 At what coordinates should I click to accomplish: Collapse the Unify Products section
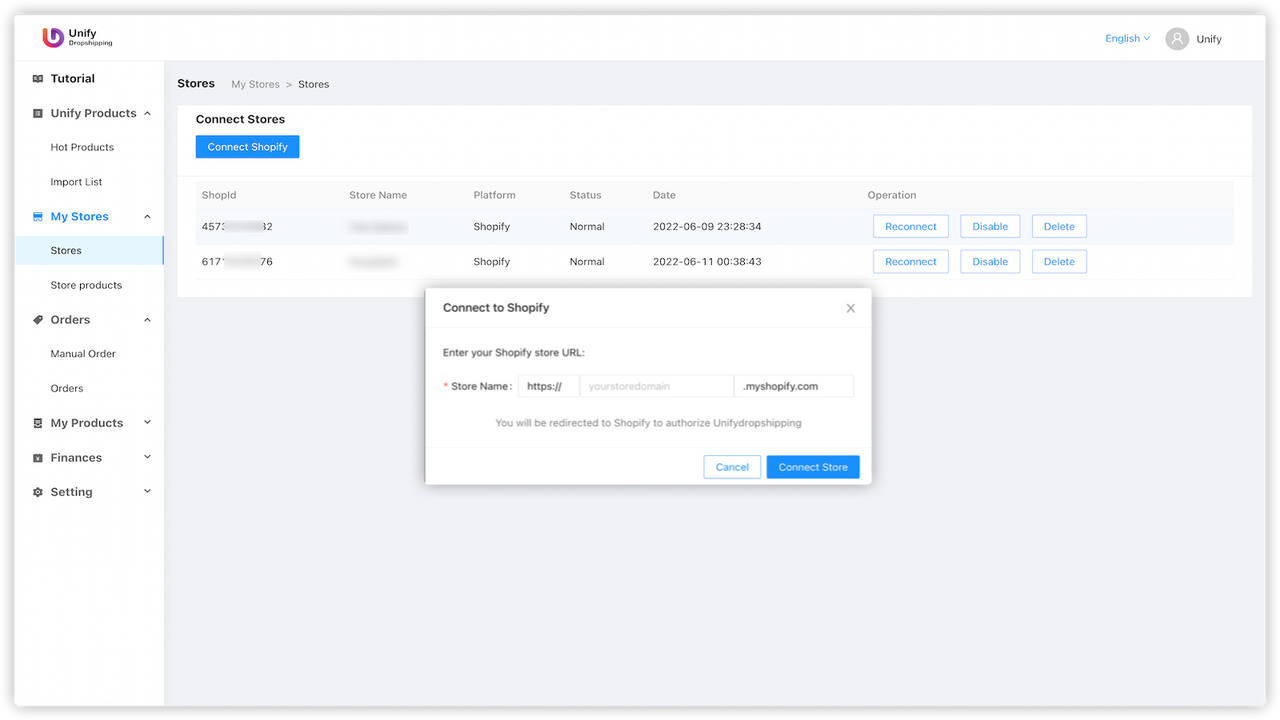(147, 113)
